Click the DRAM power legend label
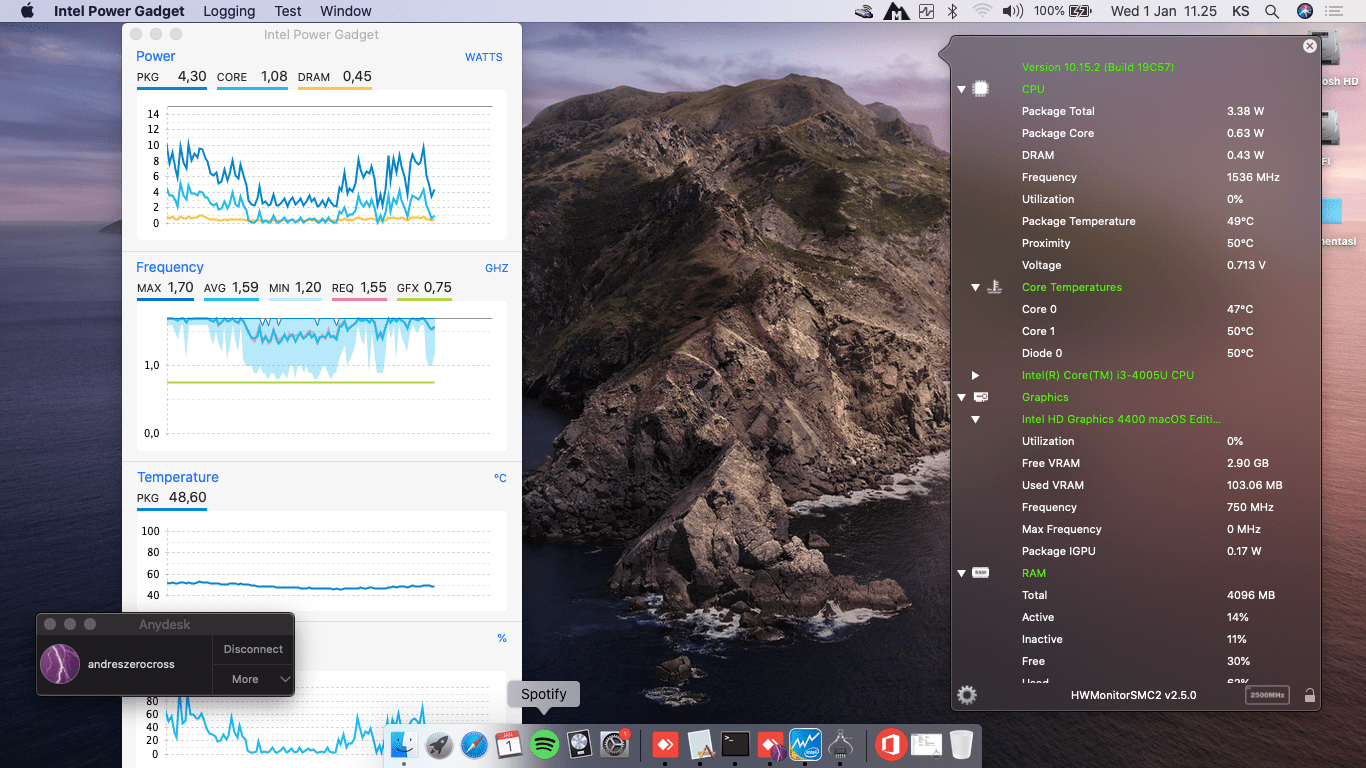1366x768 pixels. [314, 77]
